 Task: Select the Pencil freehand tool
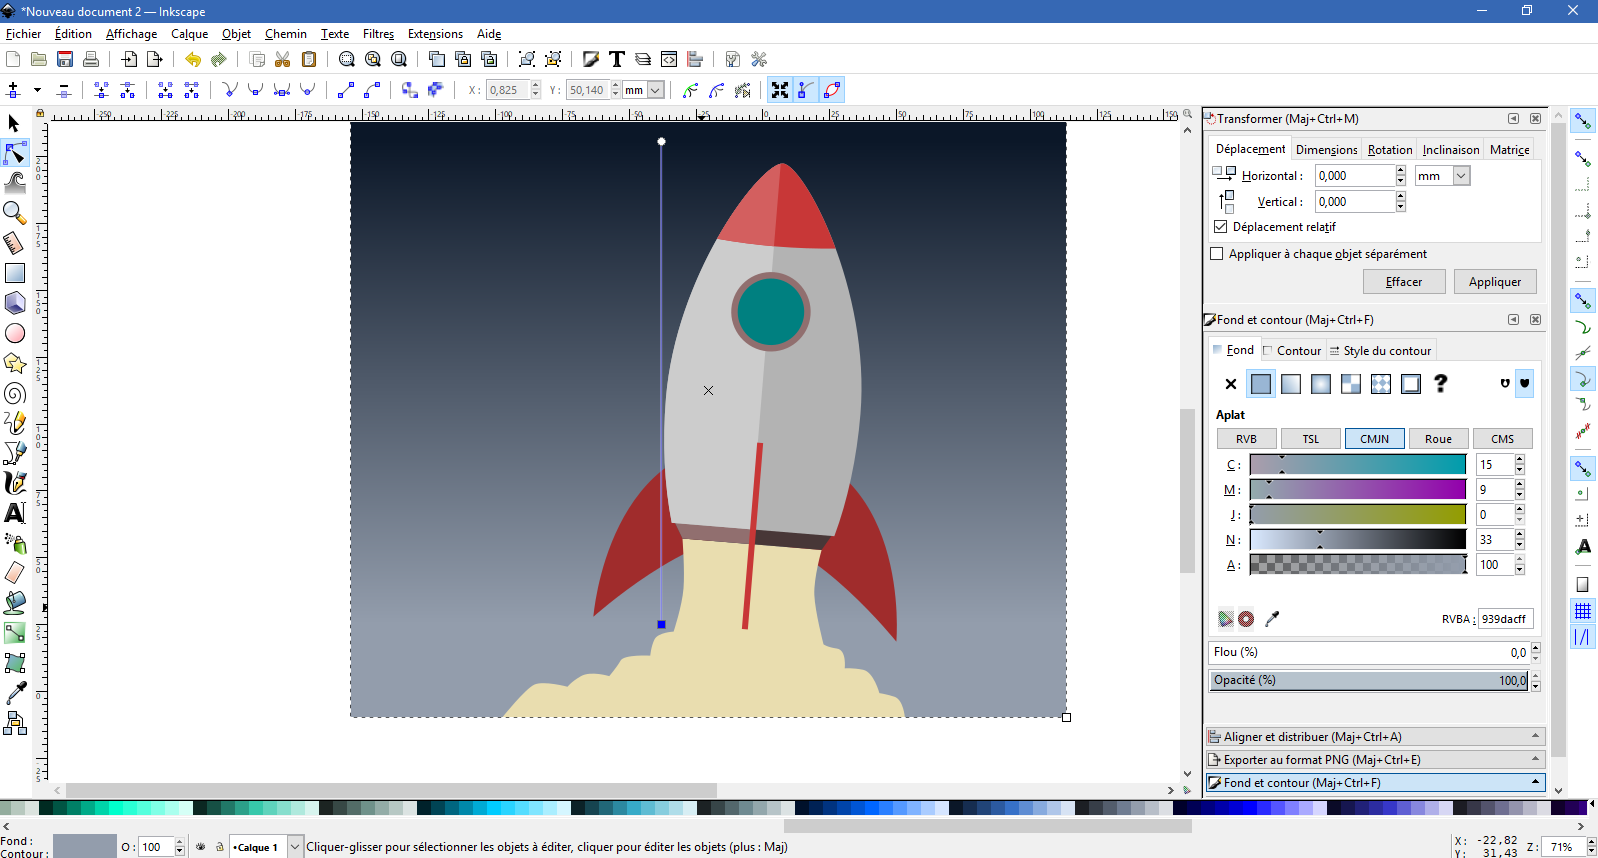click(15, 423)
